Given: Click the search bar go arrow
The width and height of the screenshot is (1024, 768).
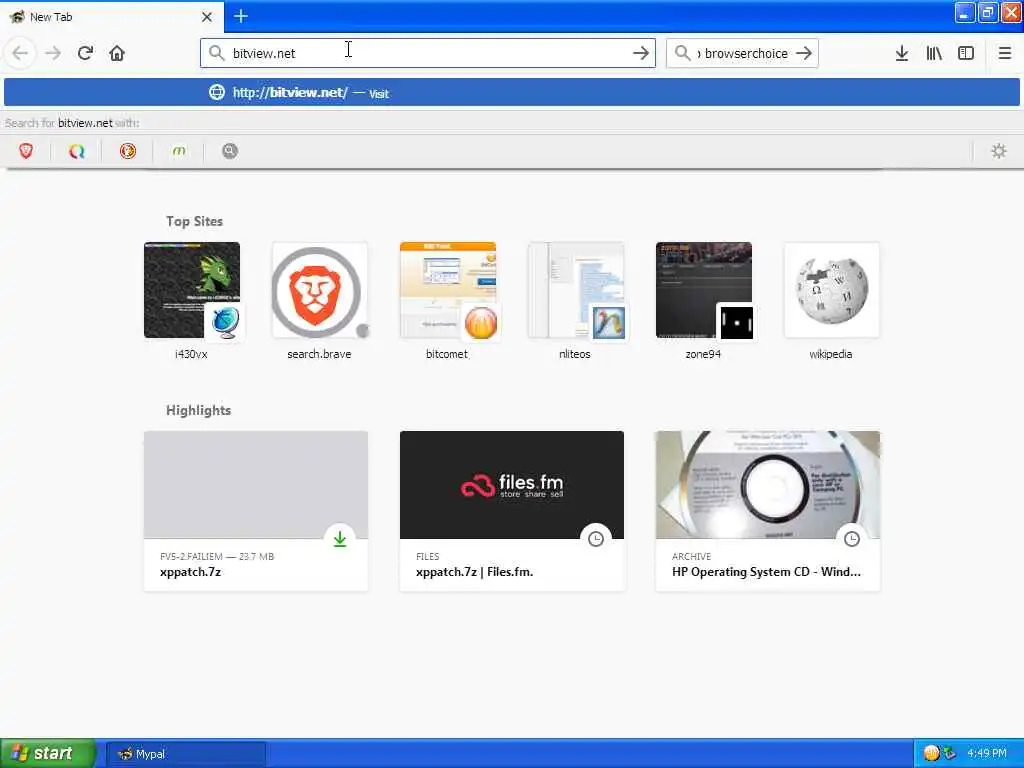Looking at the screenshot, I should (x=804, y=53).
